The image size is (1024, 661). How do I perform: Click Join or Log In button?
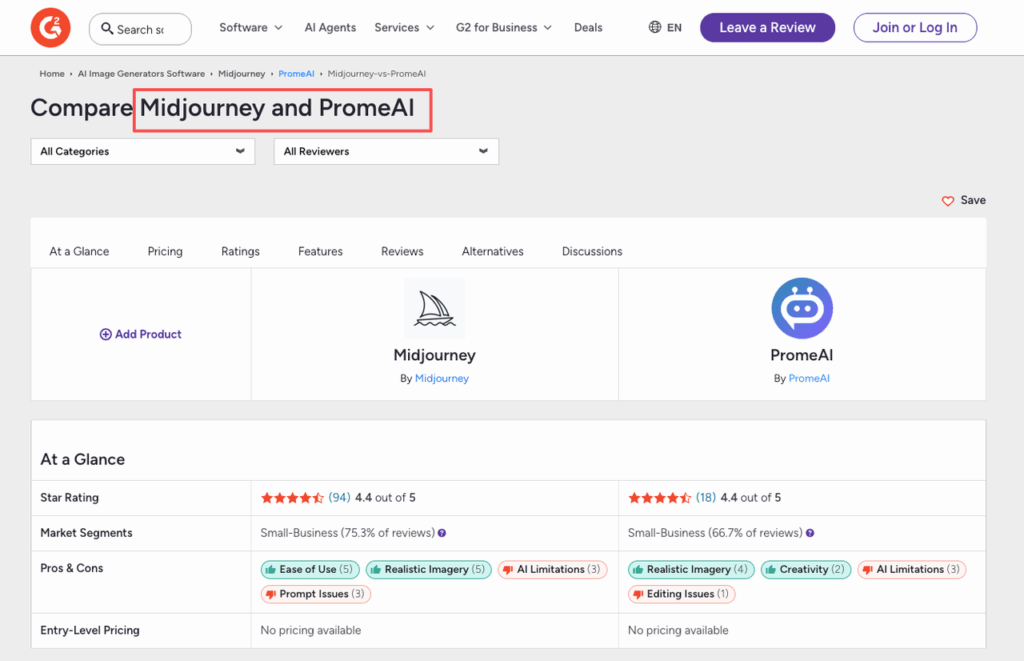point(915,27)
